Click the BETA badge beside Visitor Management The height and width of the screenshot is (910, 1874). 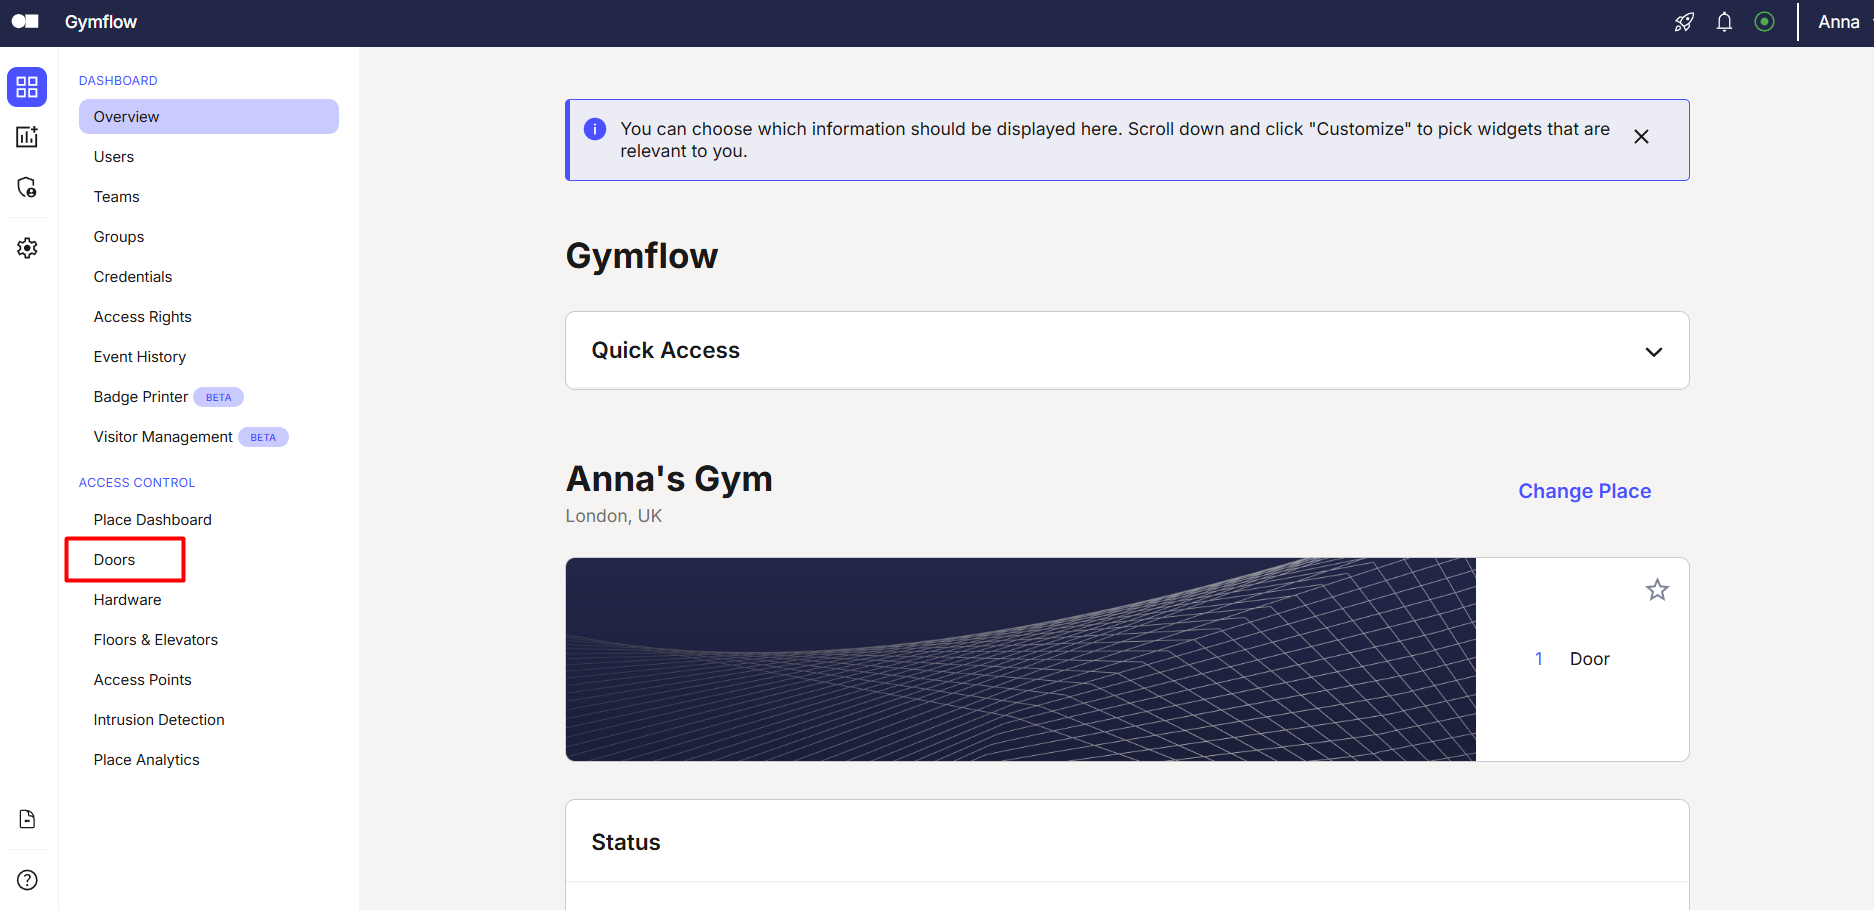(263, 437)
